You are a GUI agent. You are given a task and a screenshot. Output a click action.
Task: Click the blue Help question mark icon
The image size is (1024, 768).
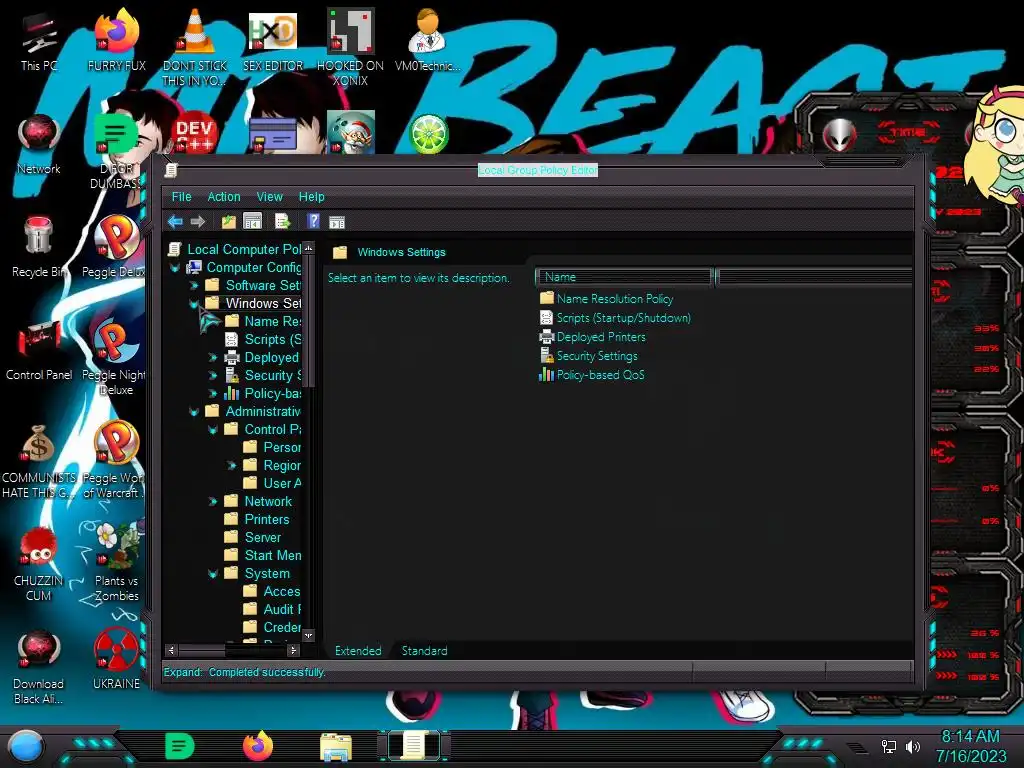tap(313, 221)
